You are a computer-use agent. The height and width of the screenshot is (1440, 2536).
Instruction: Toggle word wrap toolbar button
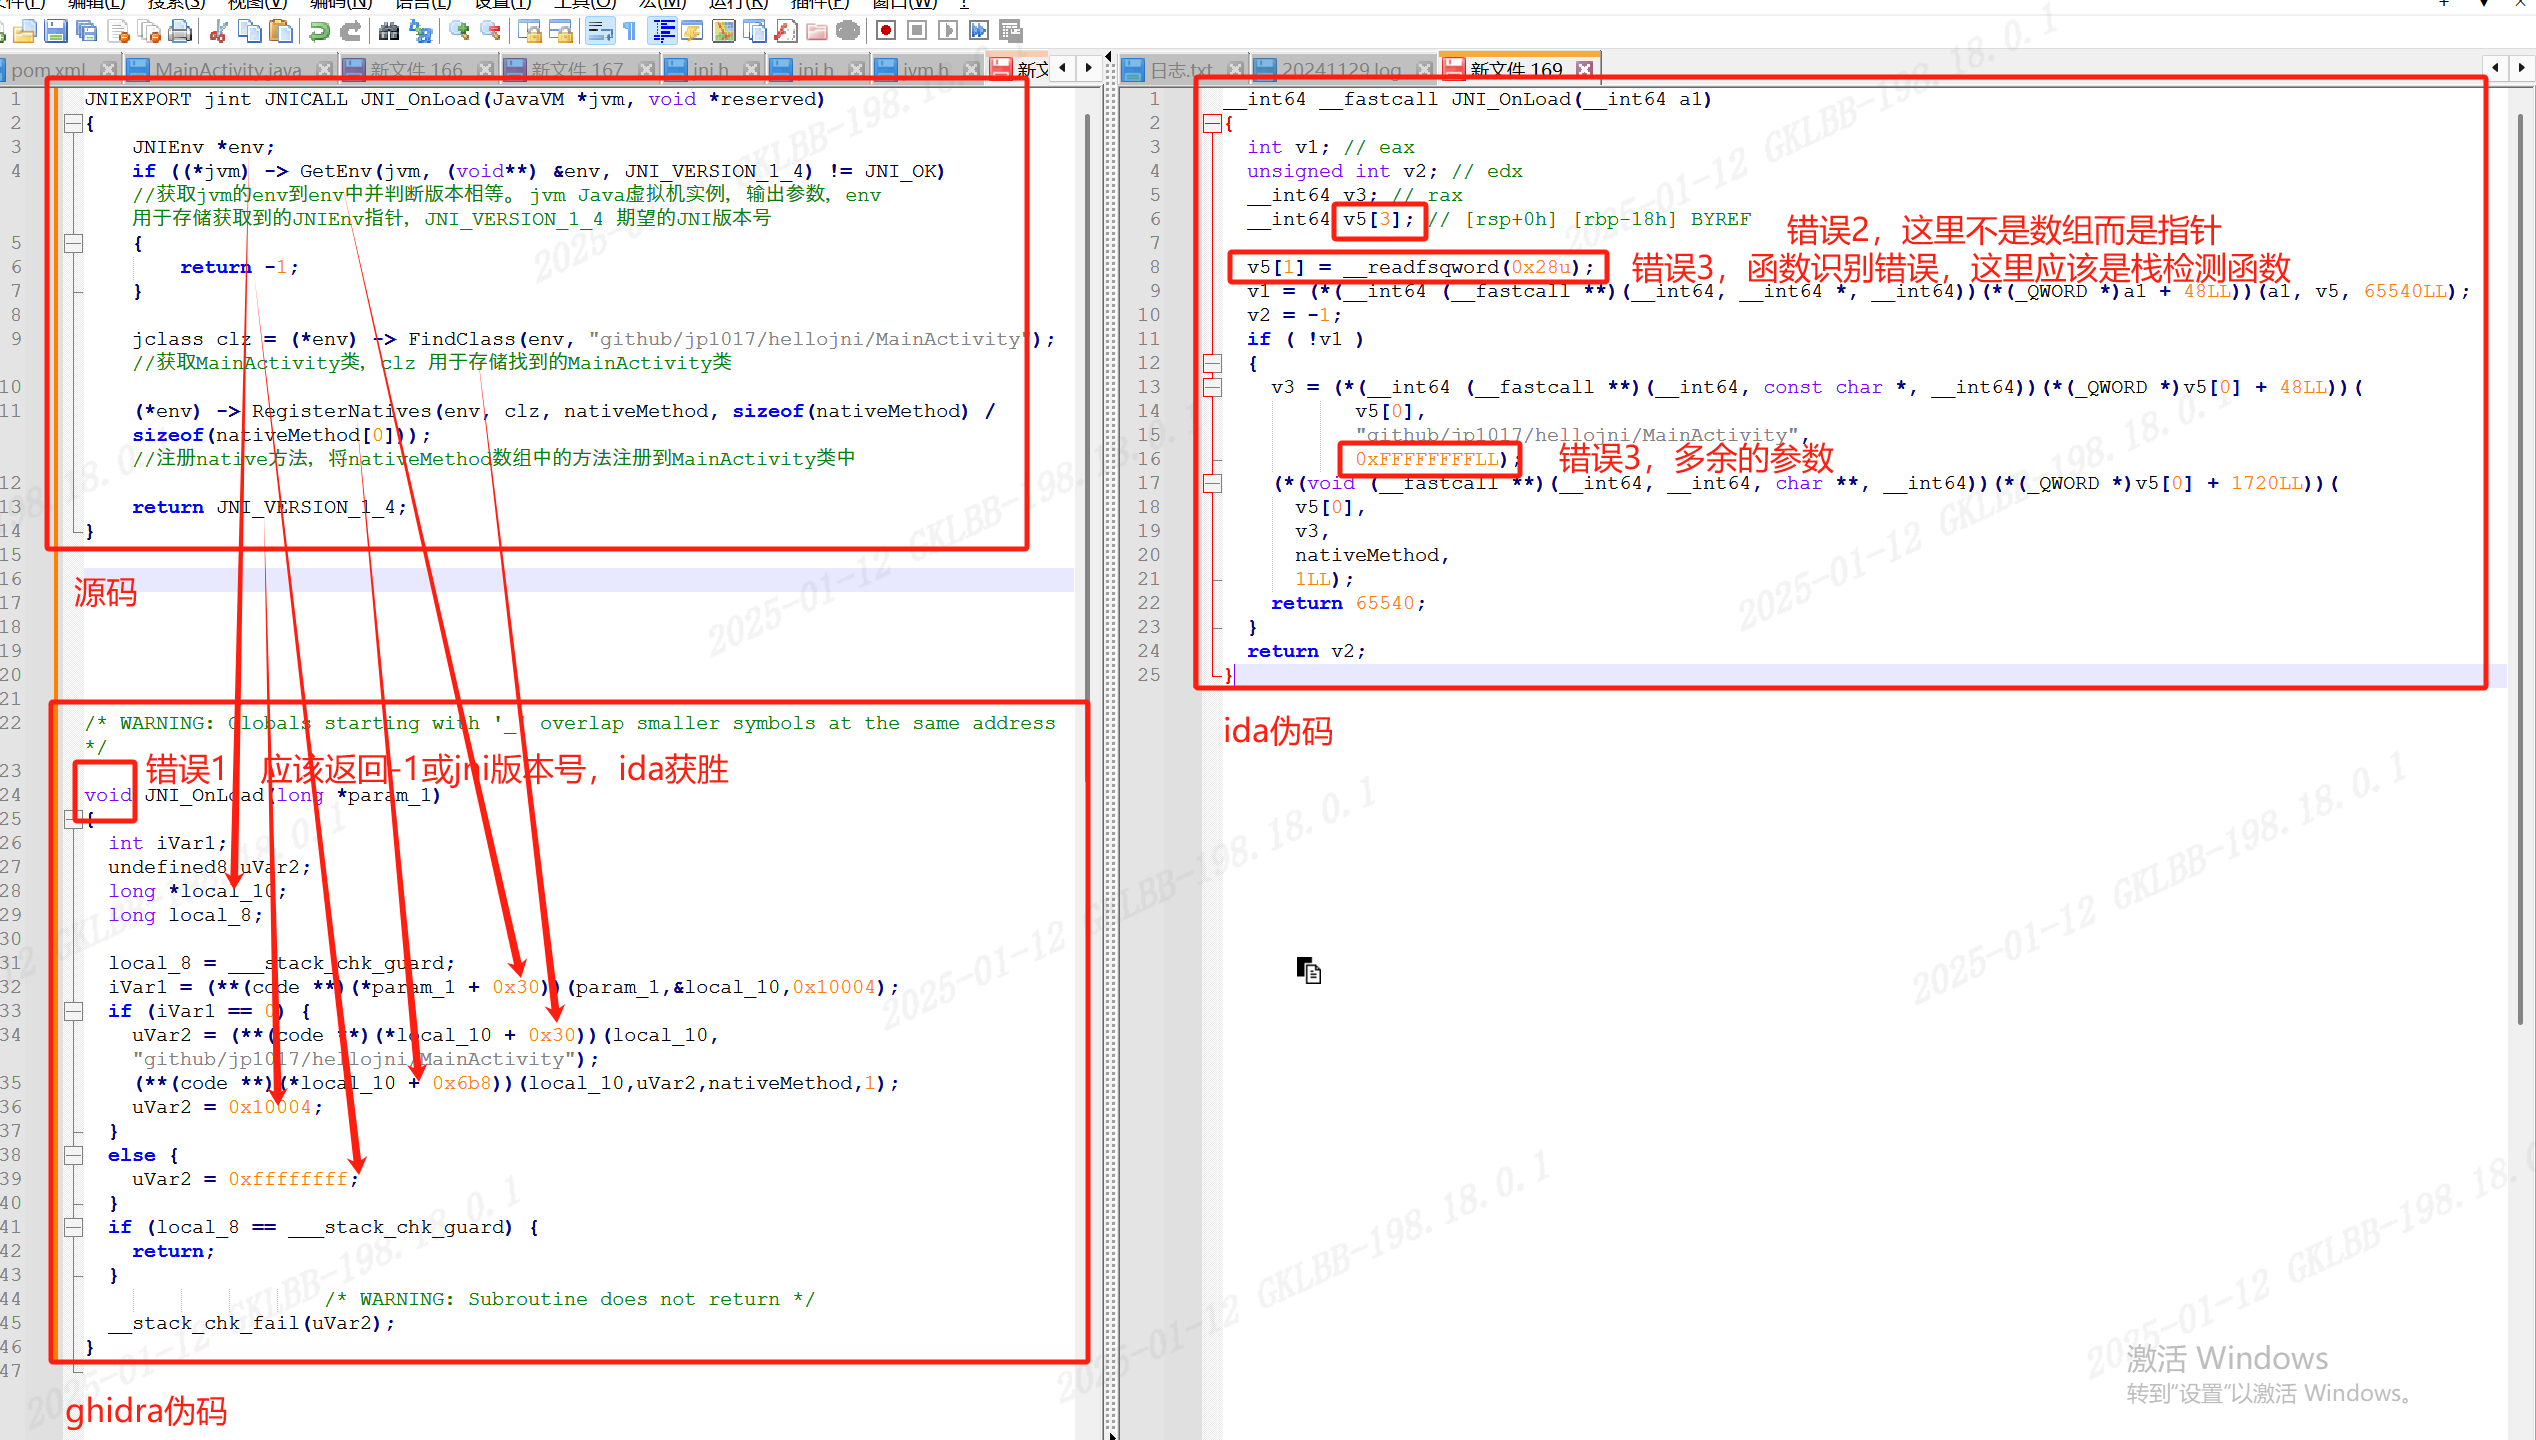click(599, 32)
